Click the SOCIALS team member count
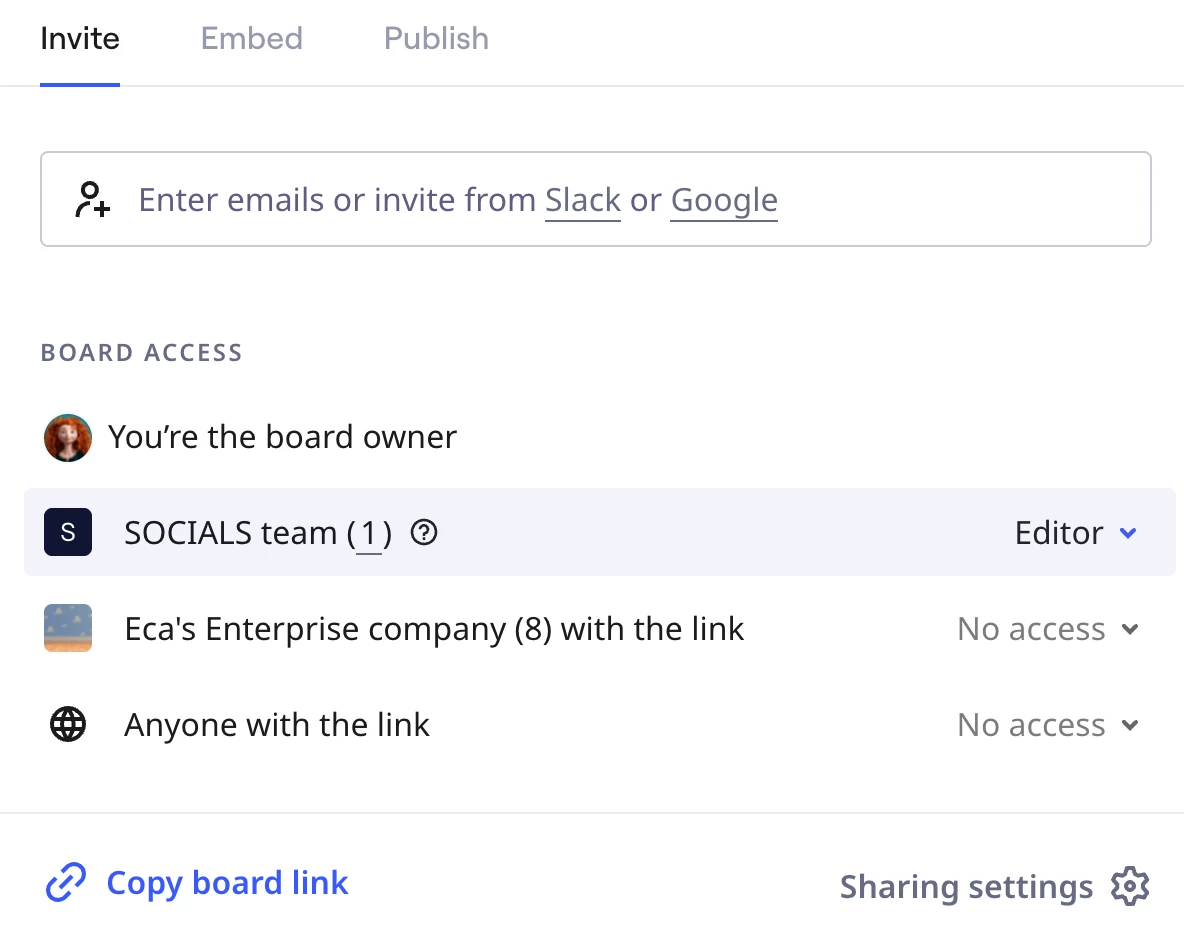The width and height of the screenshot is (1184, 932). point(369,533)
